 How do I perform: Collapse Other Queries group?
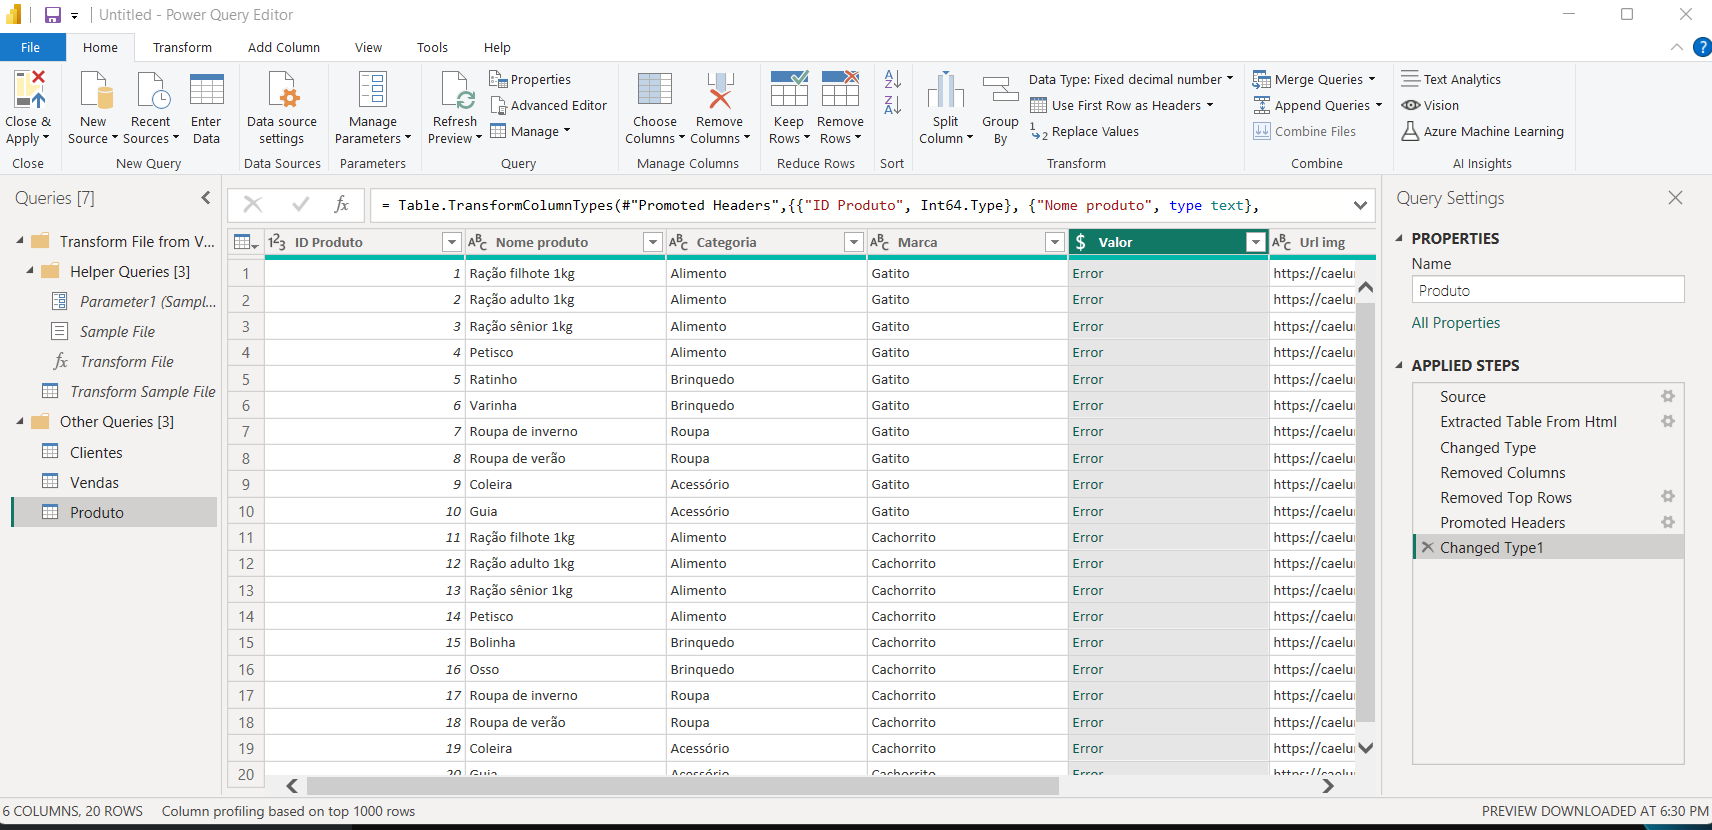20,421
